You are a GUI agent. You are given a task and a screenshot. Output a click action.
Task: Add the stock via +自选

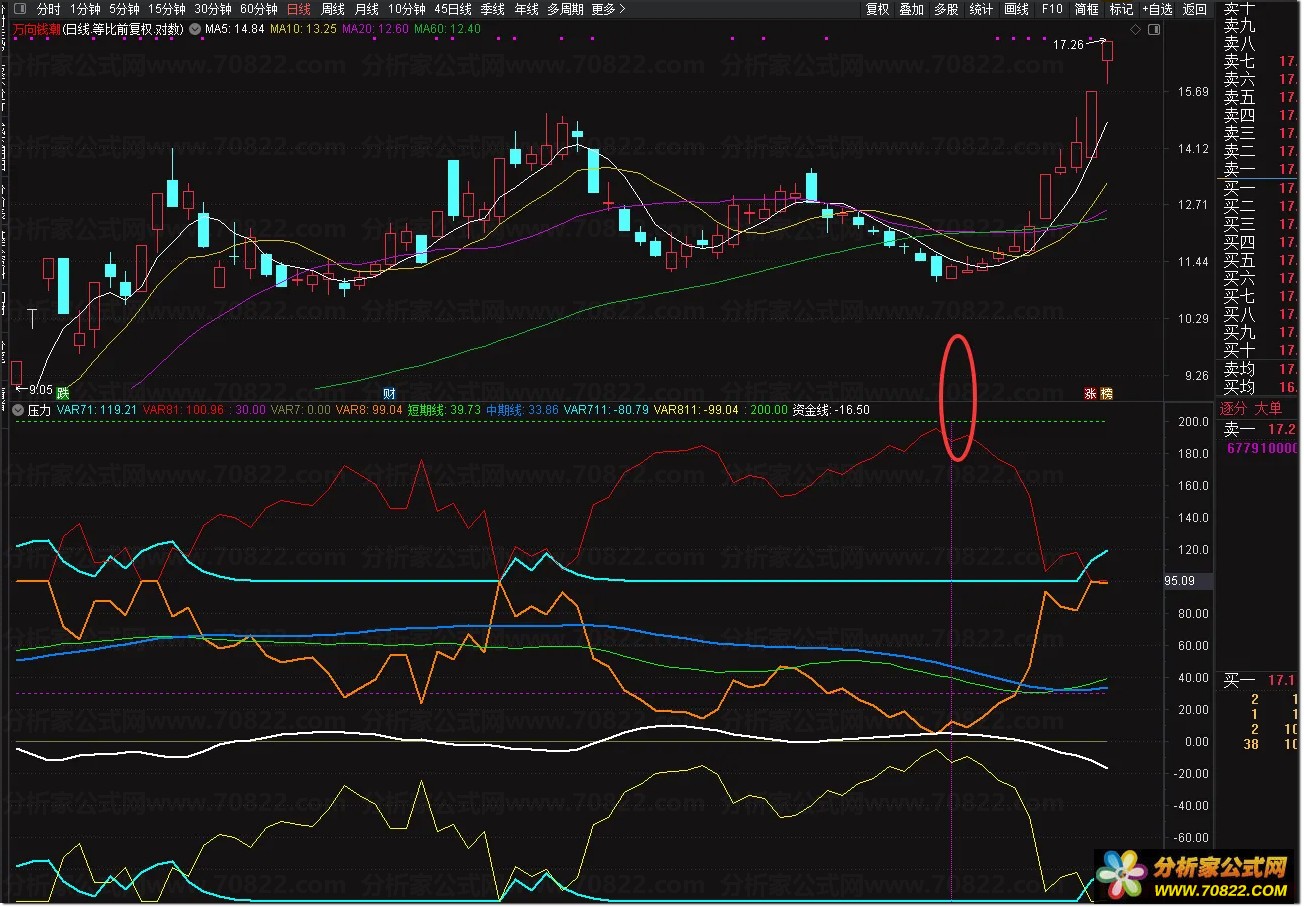1157,9
